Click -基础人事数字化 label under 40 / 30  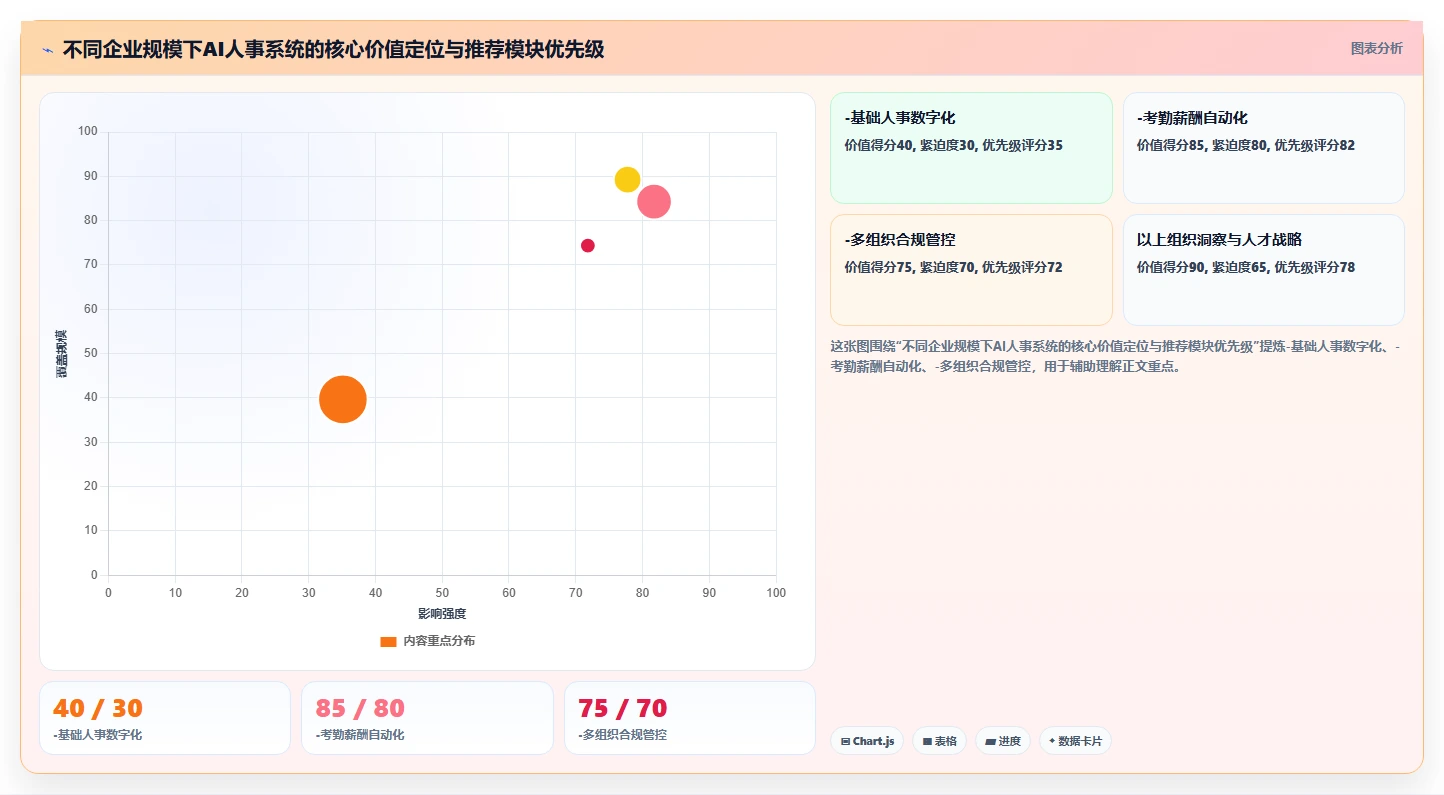click(x=97, y=735)
